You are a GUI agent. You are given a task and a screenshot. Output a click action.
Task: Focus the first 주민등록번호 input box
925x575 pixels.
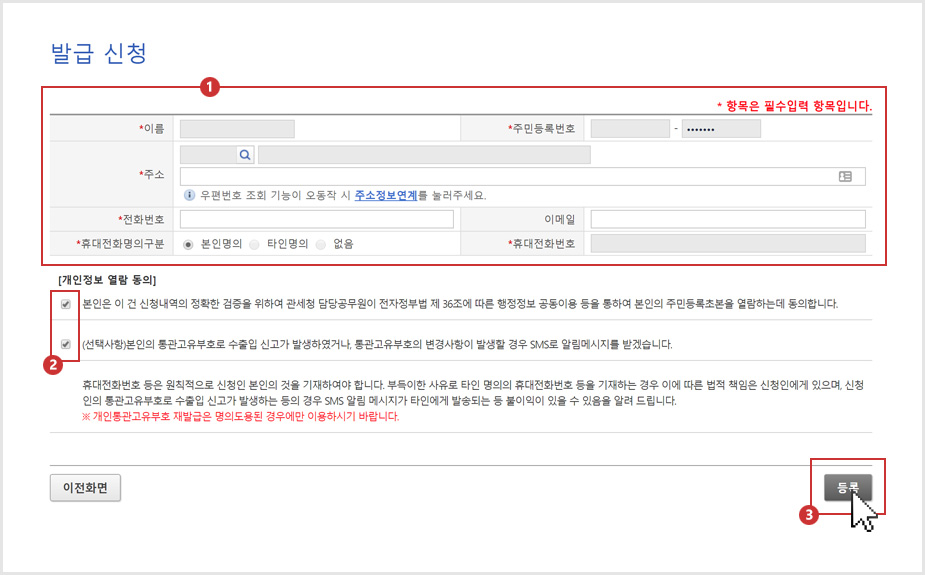[630, 128]
